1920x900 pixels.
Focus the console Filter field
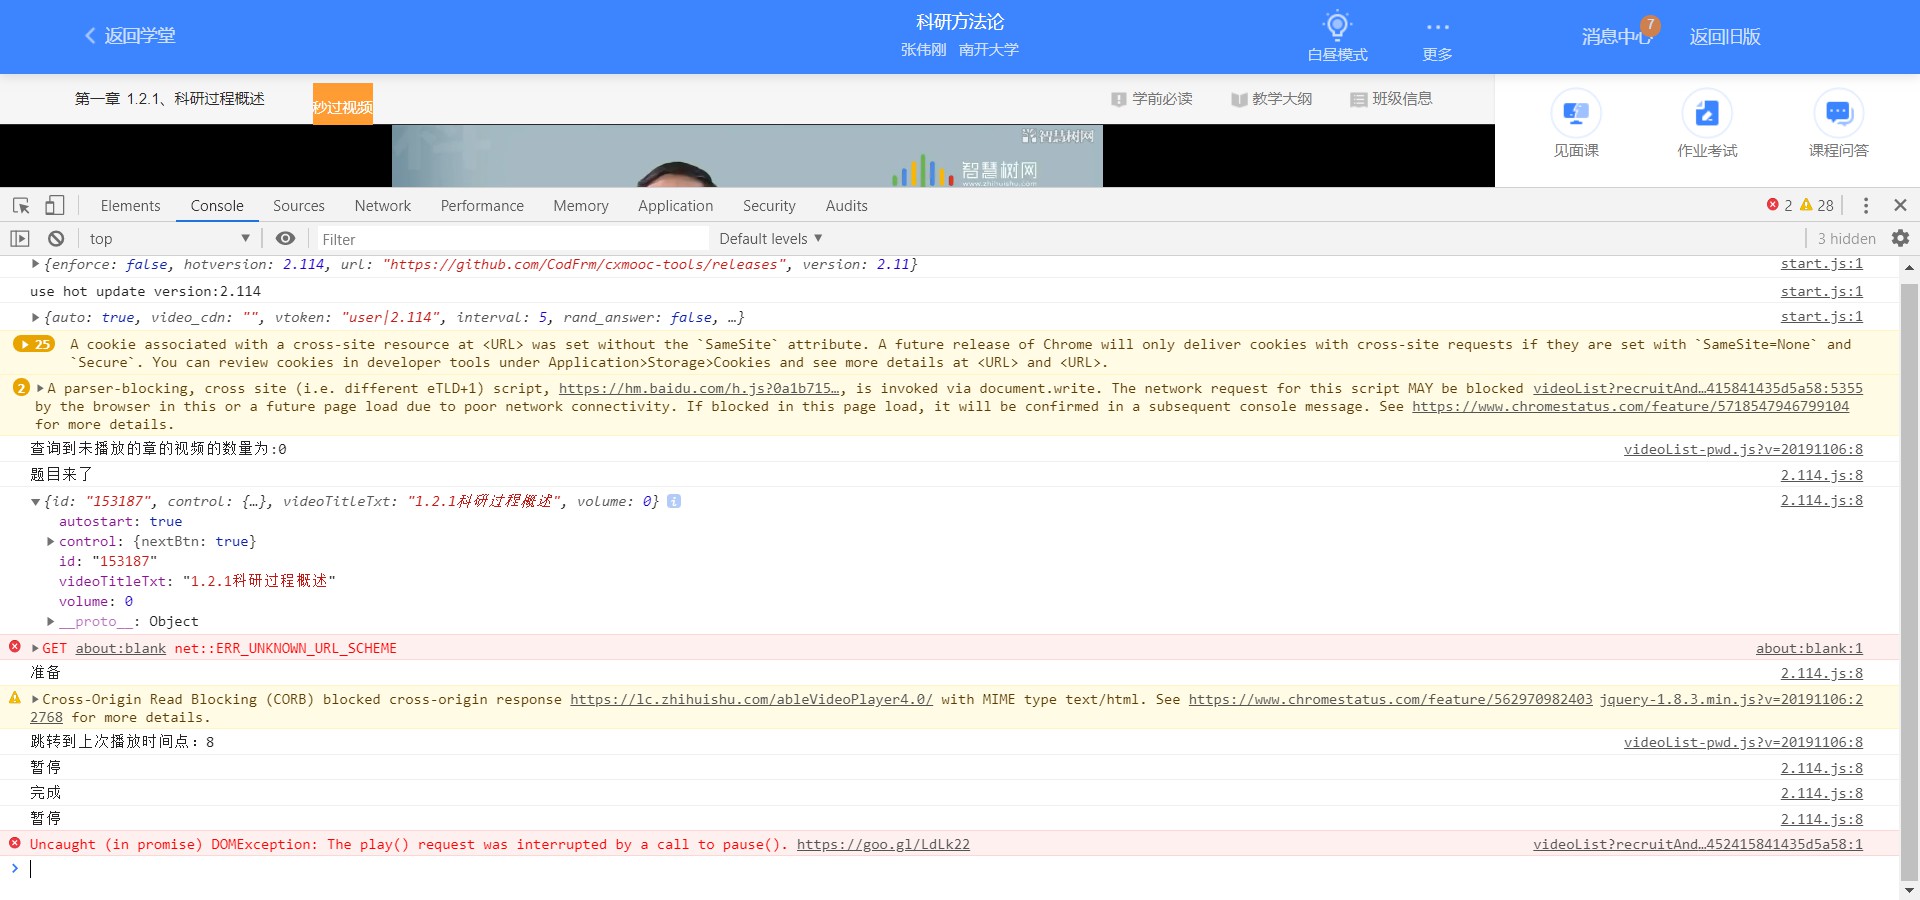(x=512, y=239)
